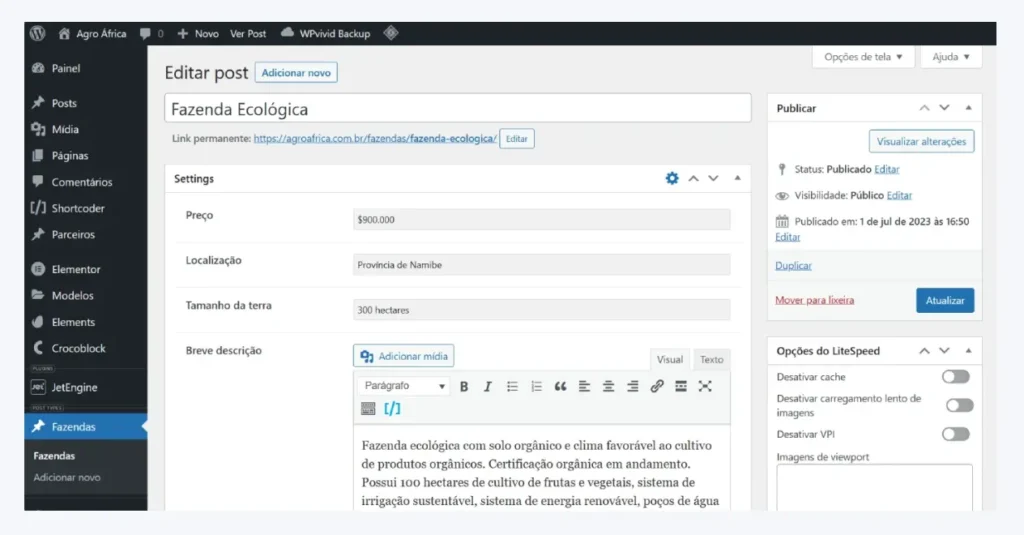Viewport: 1024px width, 535px height.
Task: Click the Shortcoder brackets icon in editor
Action: coord(392,408)
